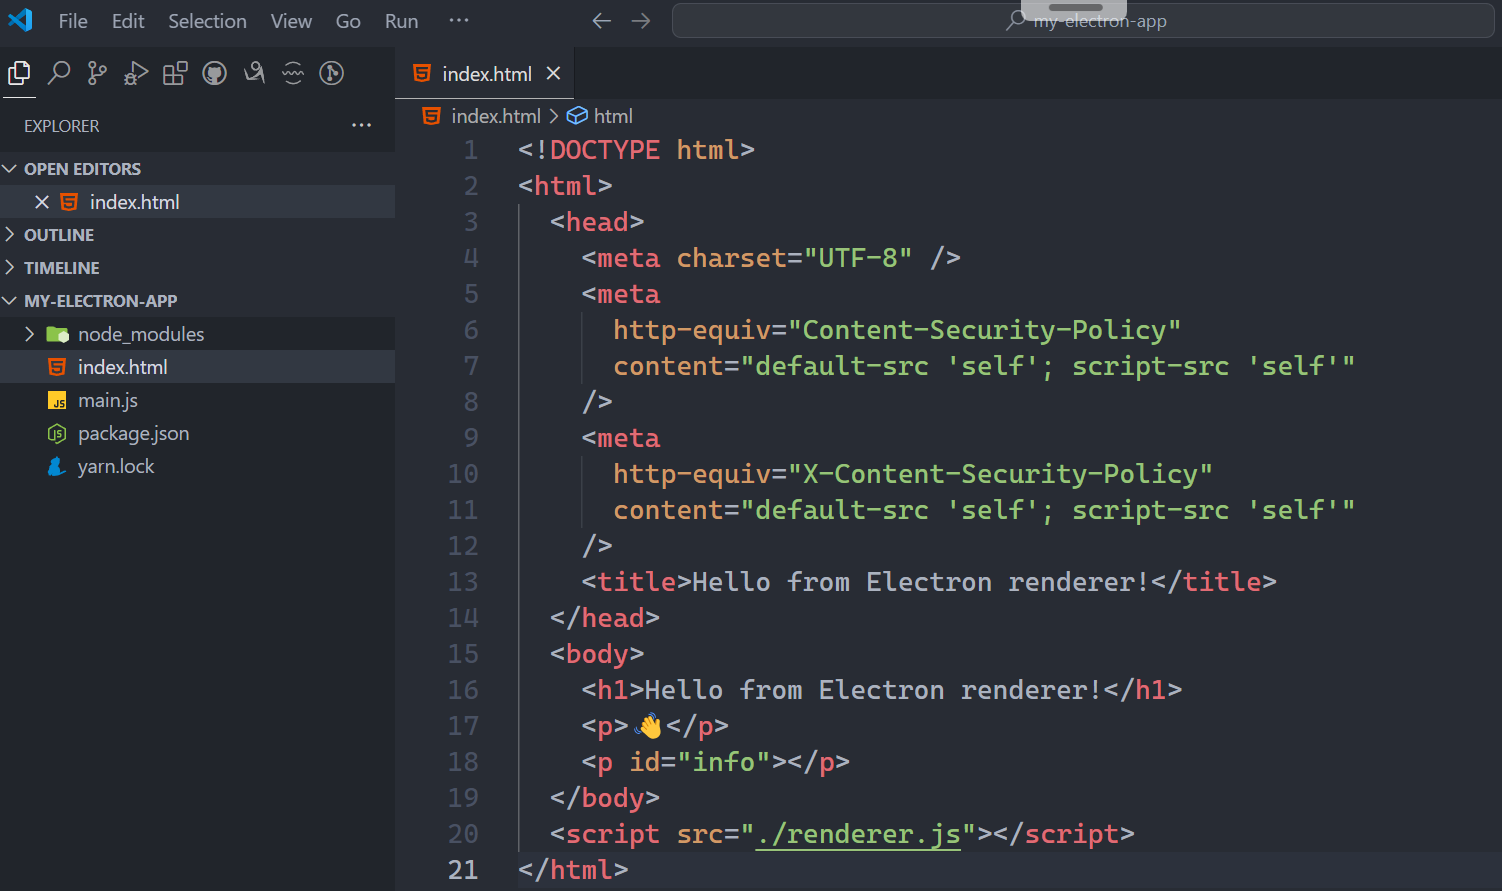The width and height of the screenshot is (1502, 891).
Task: Open the View menu
Action: [291, 21]
